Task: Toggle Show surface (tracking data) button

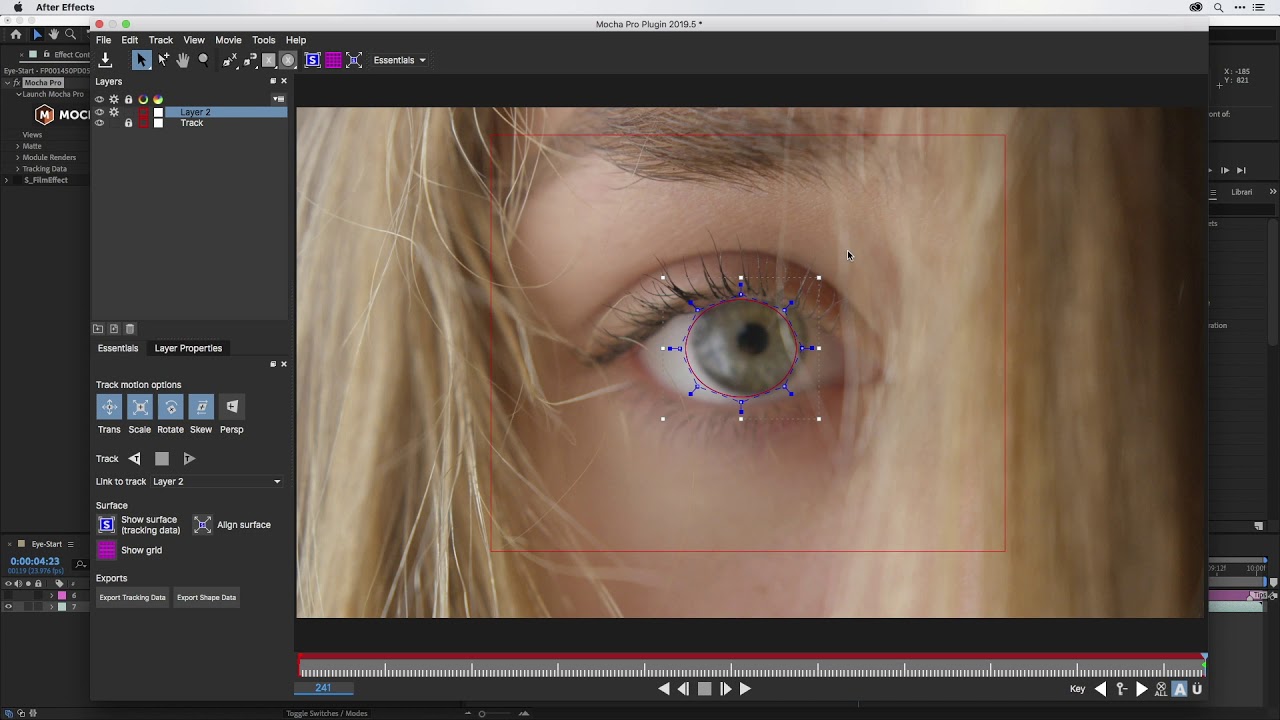Action: pos(107,525)
